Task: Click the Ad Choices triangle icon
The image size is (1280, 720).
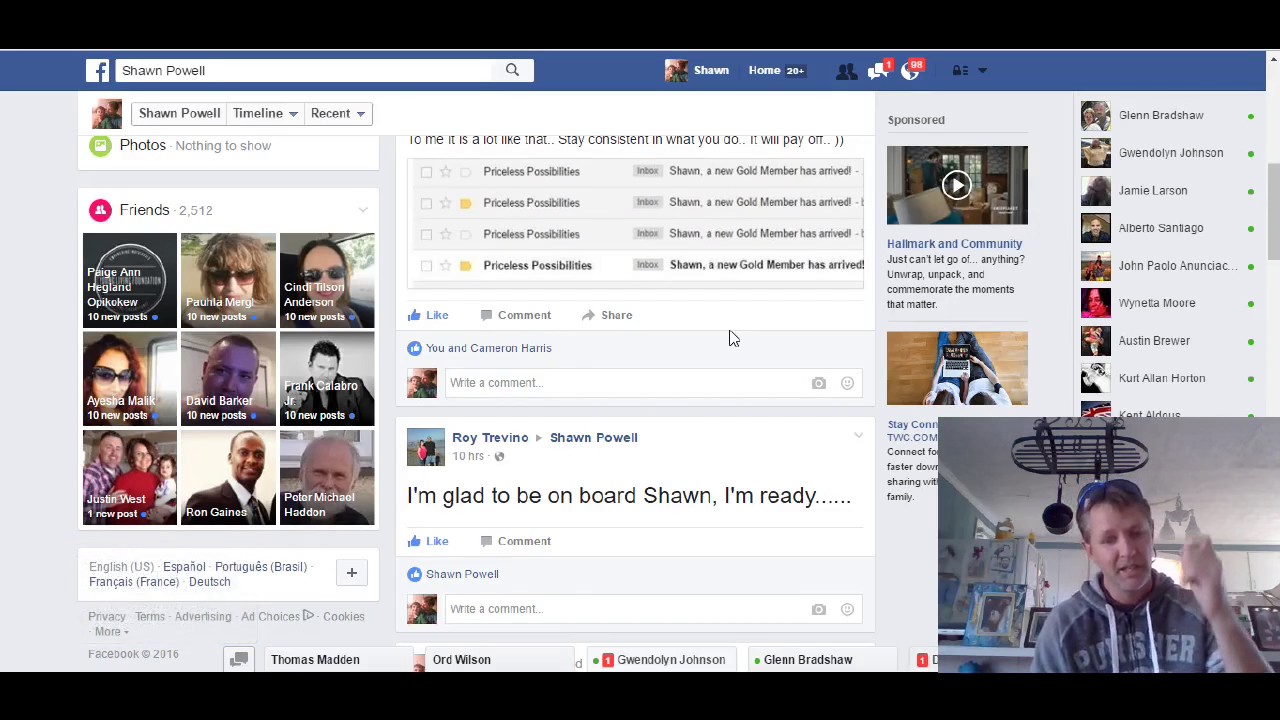Action: pos(308,616)
